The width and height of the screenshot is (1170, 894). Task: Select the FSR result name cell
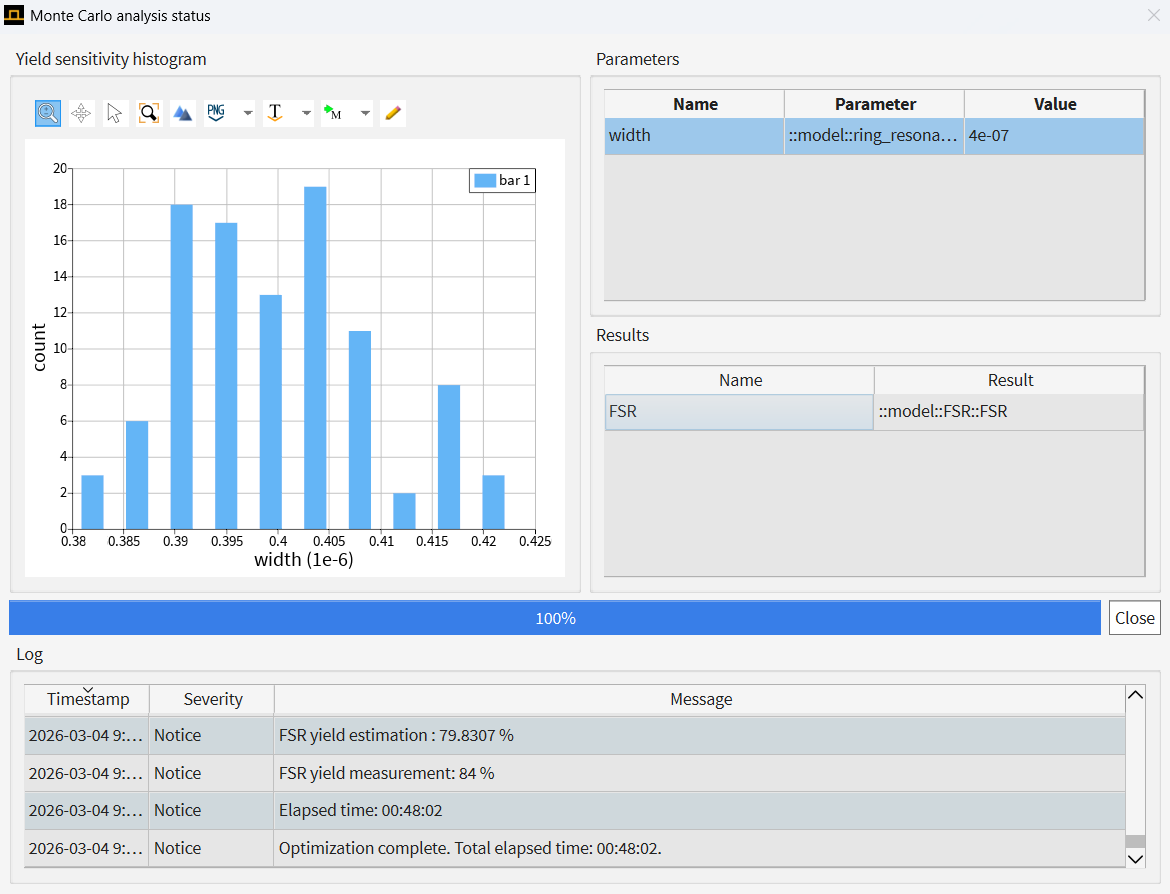pos(739,412)
